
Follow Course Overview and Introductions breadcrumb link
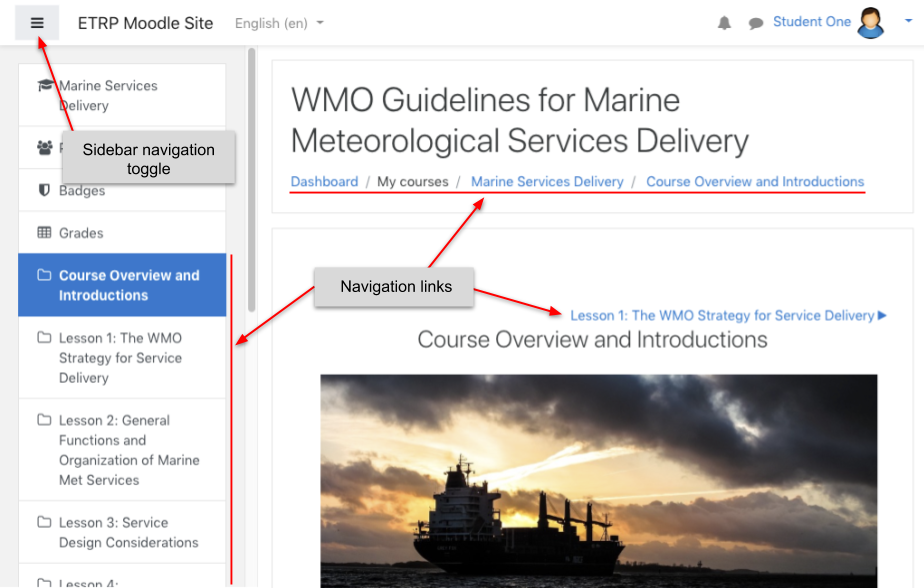click(x=755, y=181)
